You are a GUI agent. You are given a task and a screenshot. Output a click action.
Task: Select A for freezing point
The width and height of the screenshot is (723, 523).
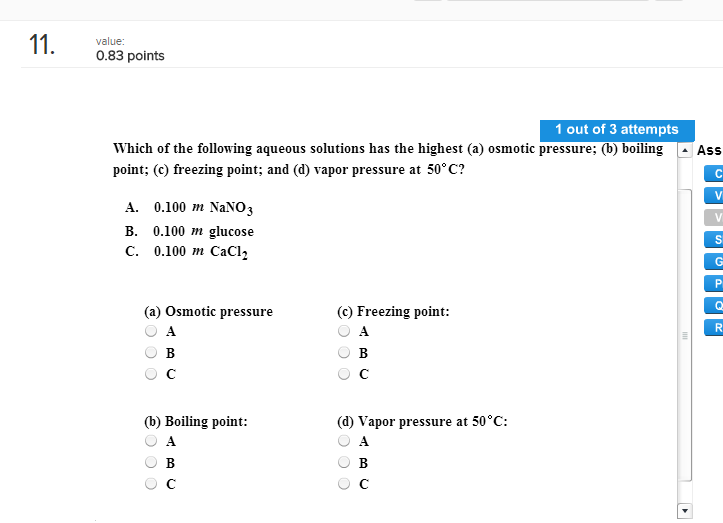(344, 331)
